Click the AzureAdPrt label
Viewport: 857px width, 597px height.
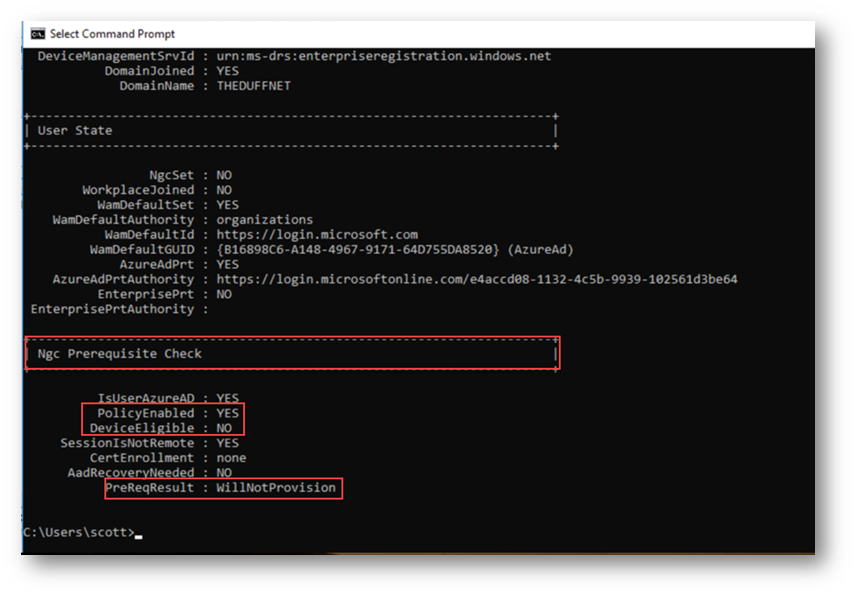[x=157, y=265]
